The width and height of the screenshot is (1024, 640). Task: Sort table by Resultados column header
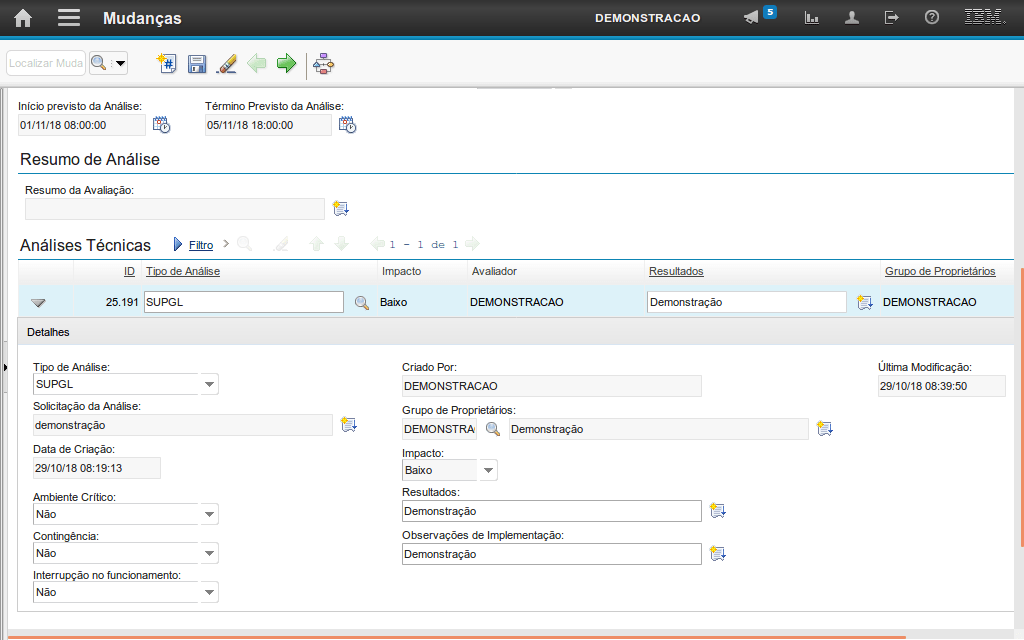[676, 271]
